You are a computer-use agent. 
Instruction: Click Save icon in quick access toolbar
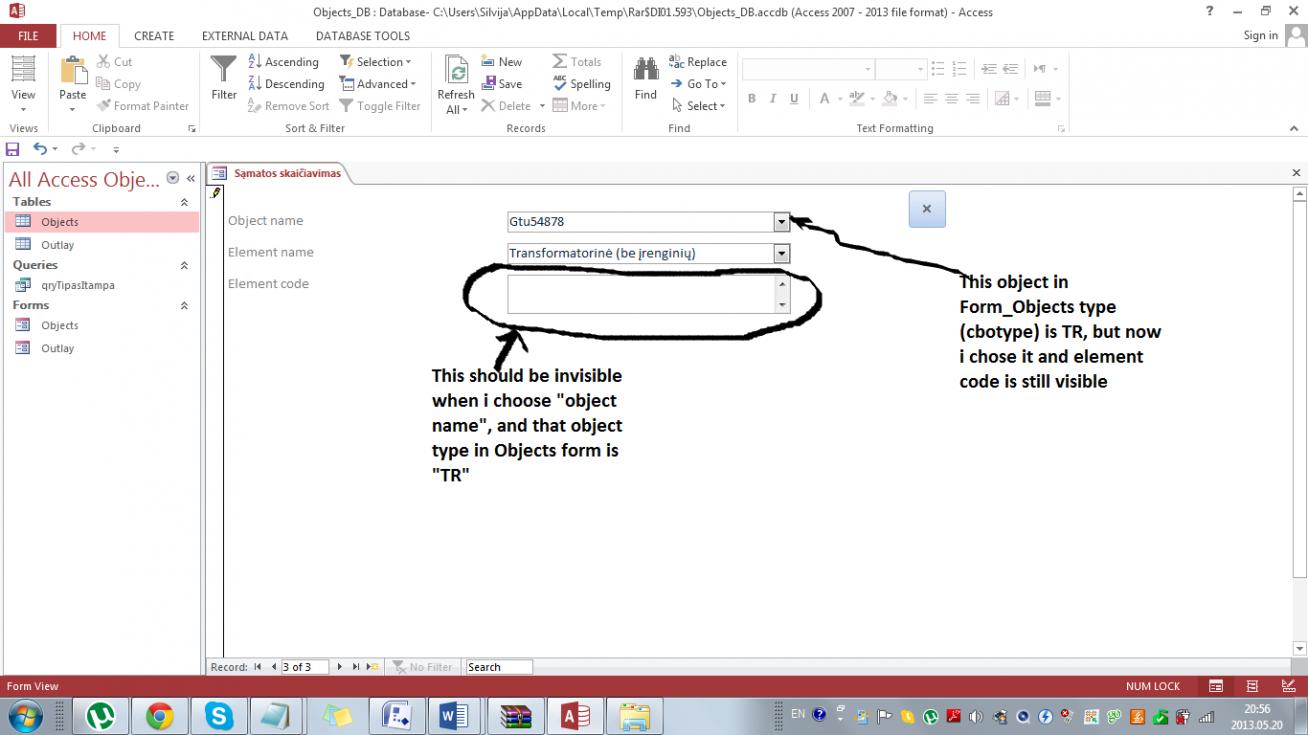coord(13,149)
